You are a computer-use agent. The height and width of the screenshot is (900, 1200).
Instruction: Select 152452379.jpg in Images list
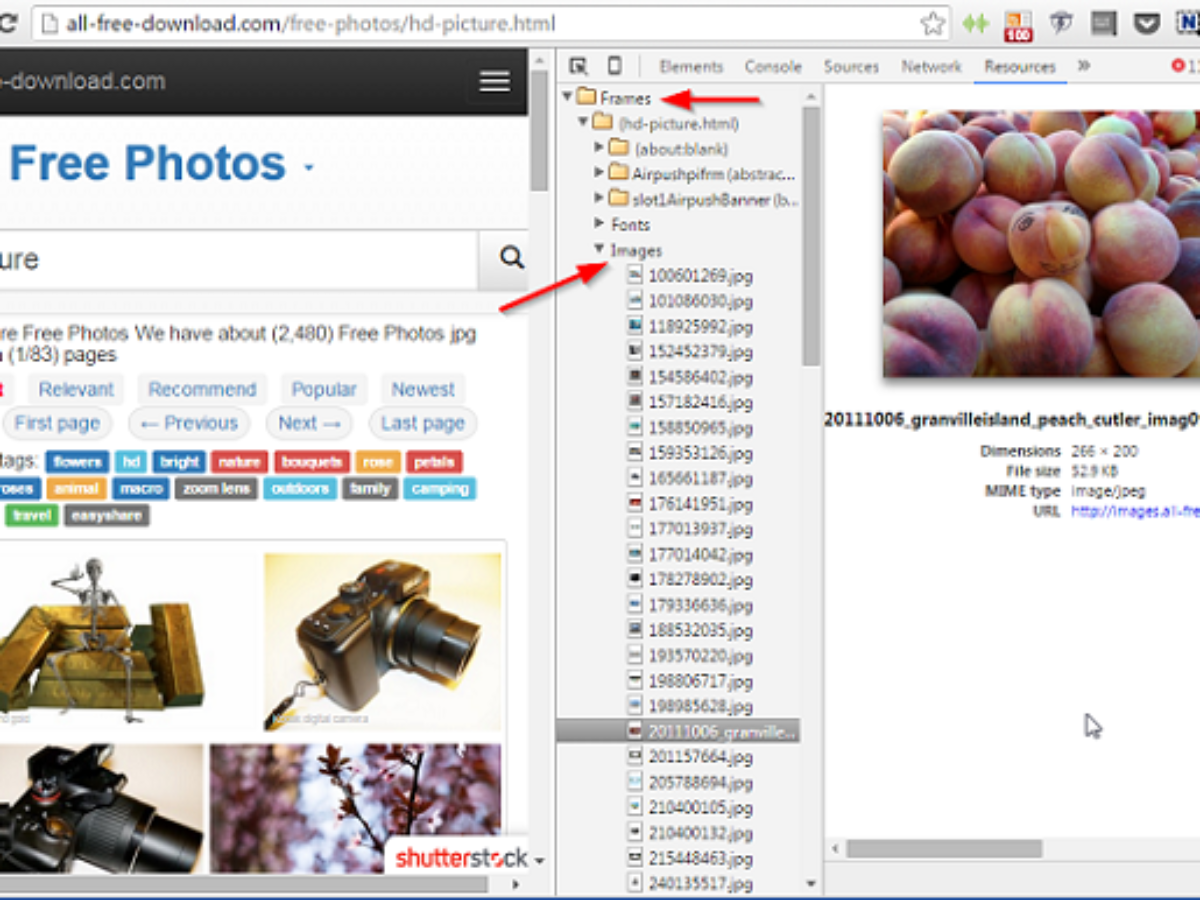[700, 351]
